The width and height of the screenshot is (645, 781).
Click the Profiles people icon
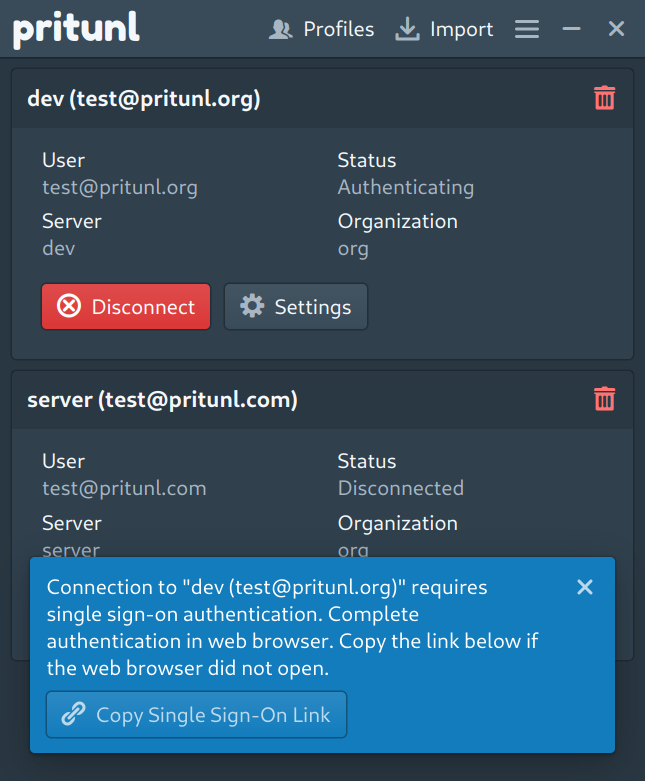coord(280,29)
